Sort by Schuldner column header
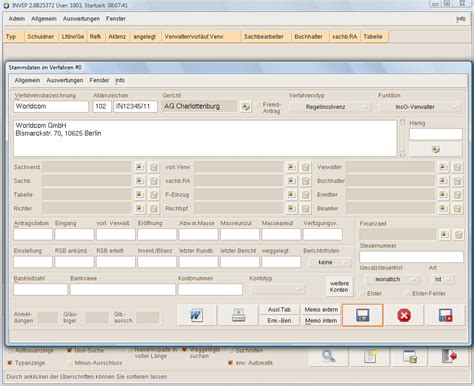The height and width of the screenshot is (386, 474). [41, 37]
